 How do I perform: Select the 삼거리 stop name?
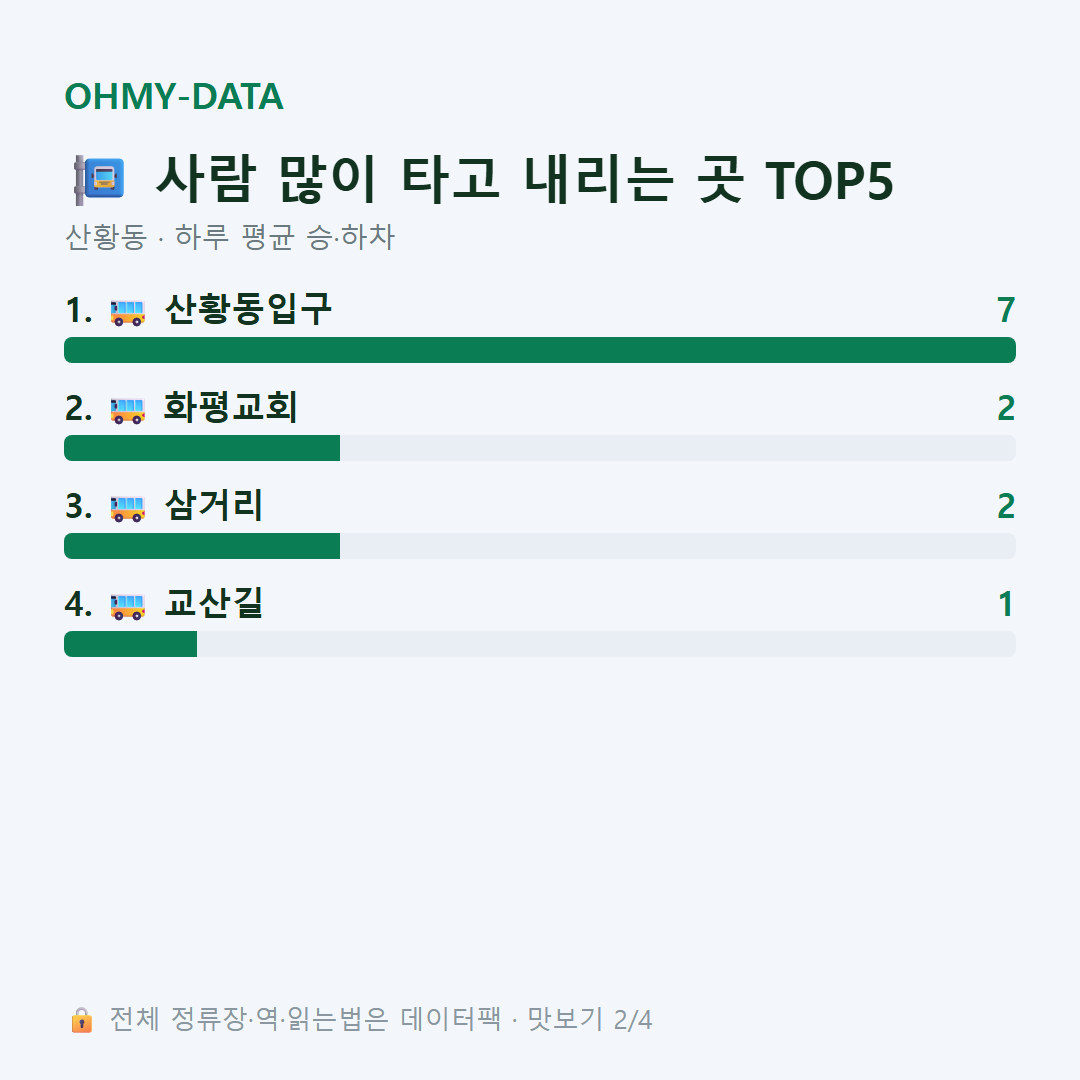(214, 506)
